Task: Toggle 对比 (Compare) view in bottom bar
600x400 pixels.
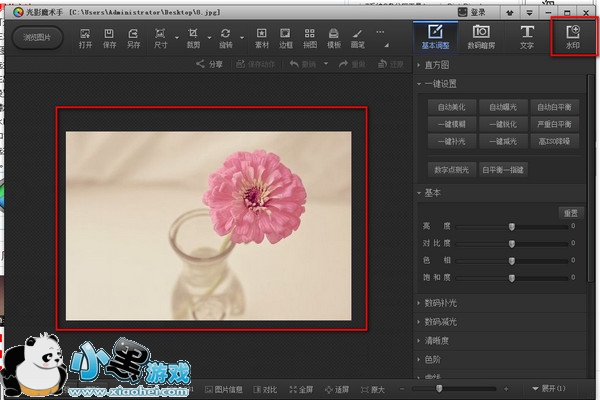Action: tap(265, 389)
